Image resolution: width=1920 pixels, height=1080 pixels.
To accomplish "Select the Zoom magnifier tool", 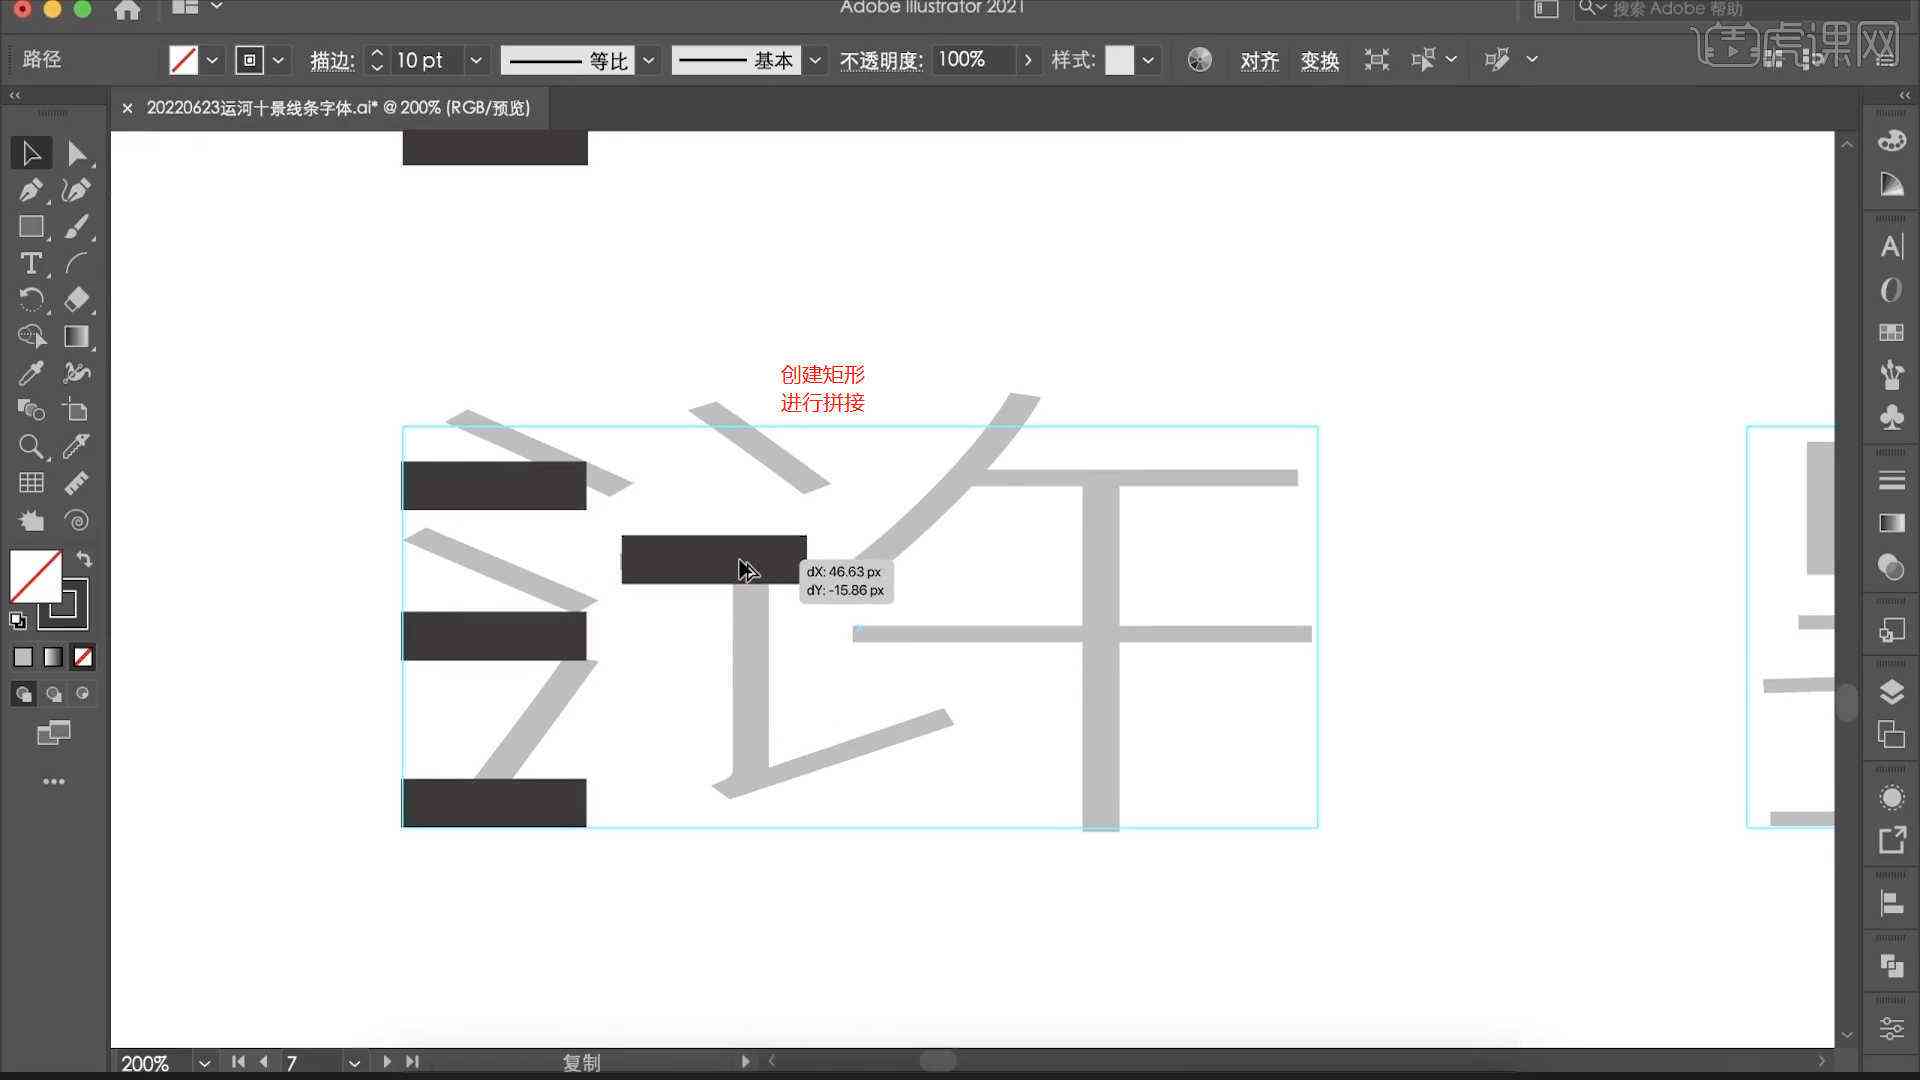I will [31, 446].
